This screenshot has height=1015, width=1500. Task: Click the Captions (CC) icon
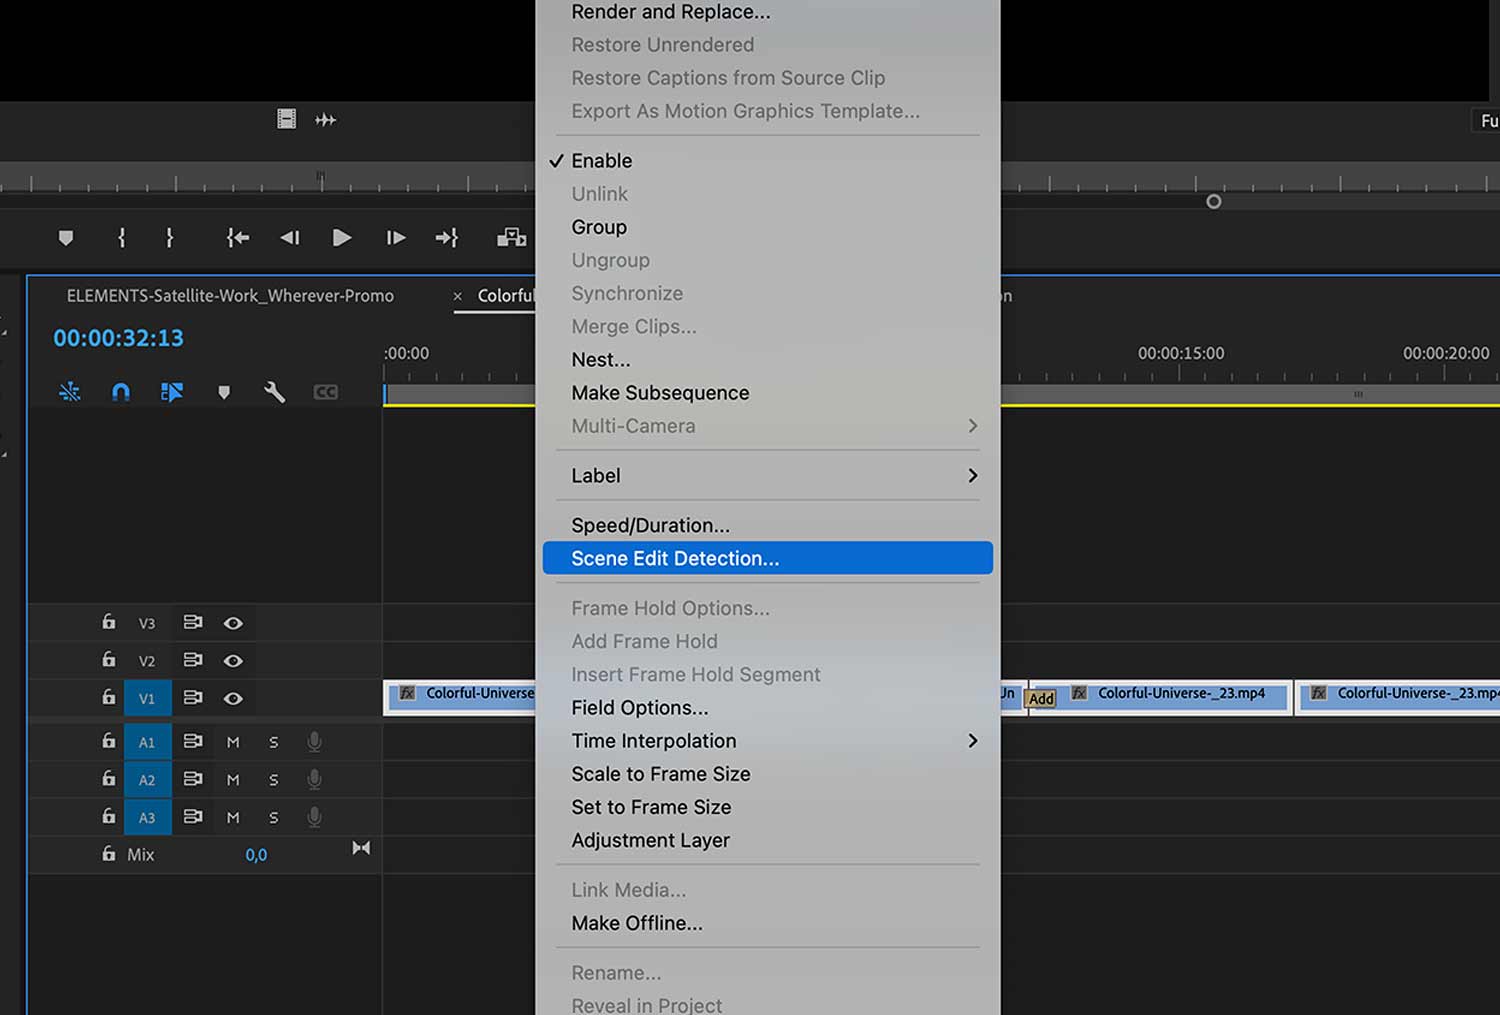click(x=326, y=391)
